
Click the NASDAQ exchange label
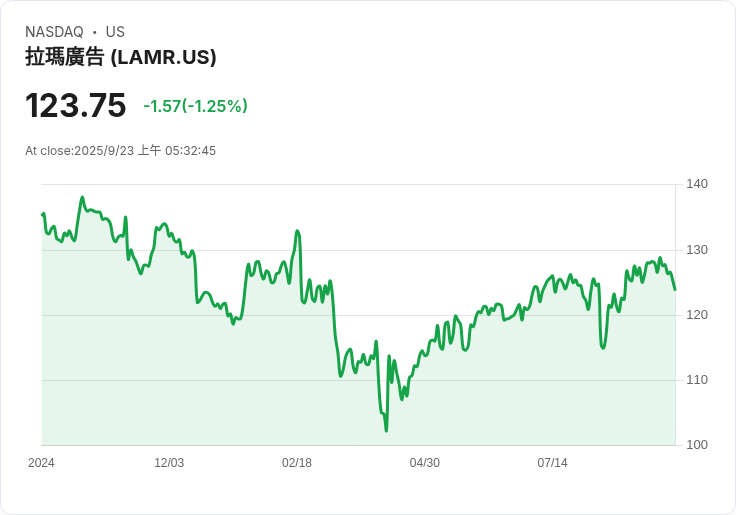coord(54,32)
